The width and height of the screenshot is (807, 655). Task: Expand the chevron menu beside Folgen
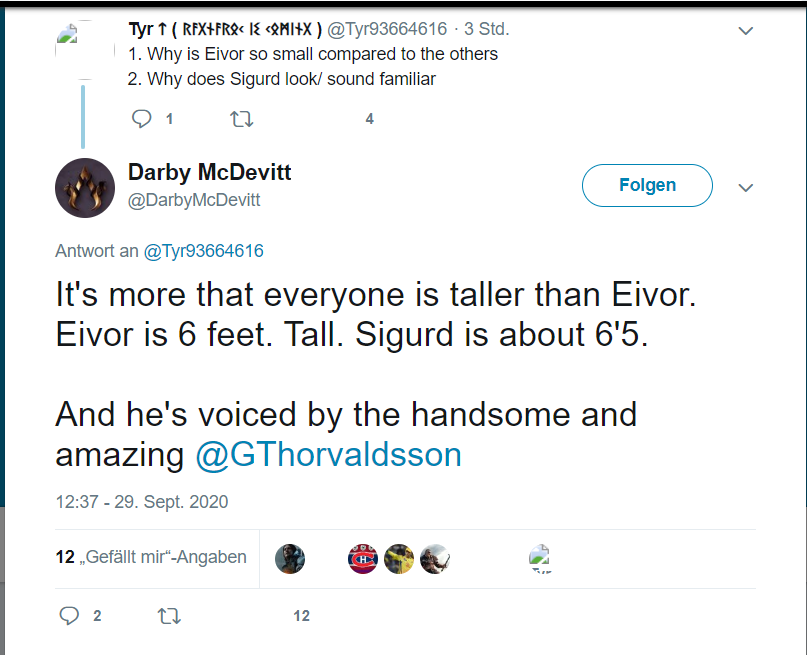745,187
